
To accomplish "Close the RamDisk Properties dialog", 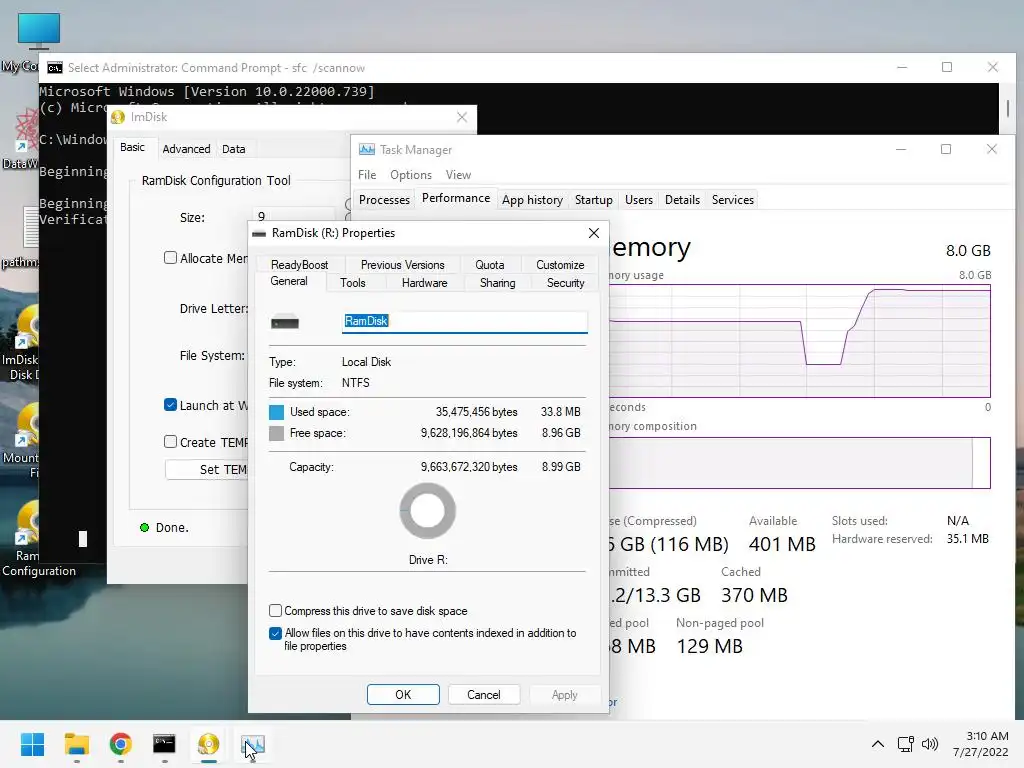I will coord(594,233).
